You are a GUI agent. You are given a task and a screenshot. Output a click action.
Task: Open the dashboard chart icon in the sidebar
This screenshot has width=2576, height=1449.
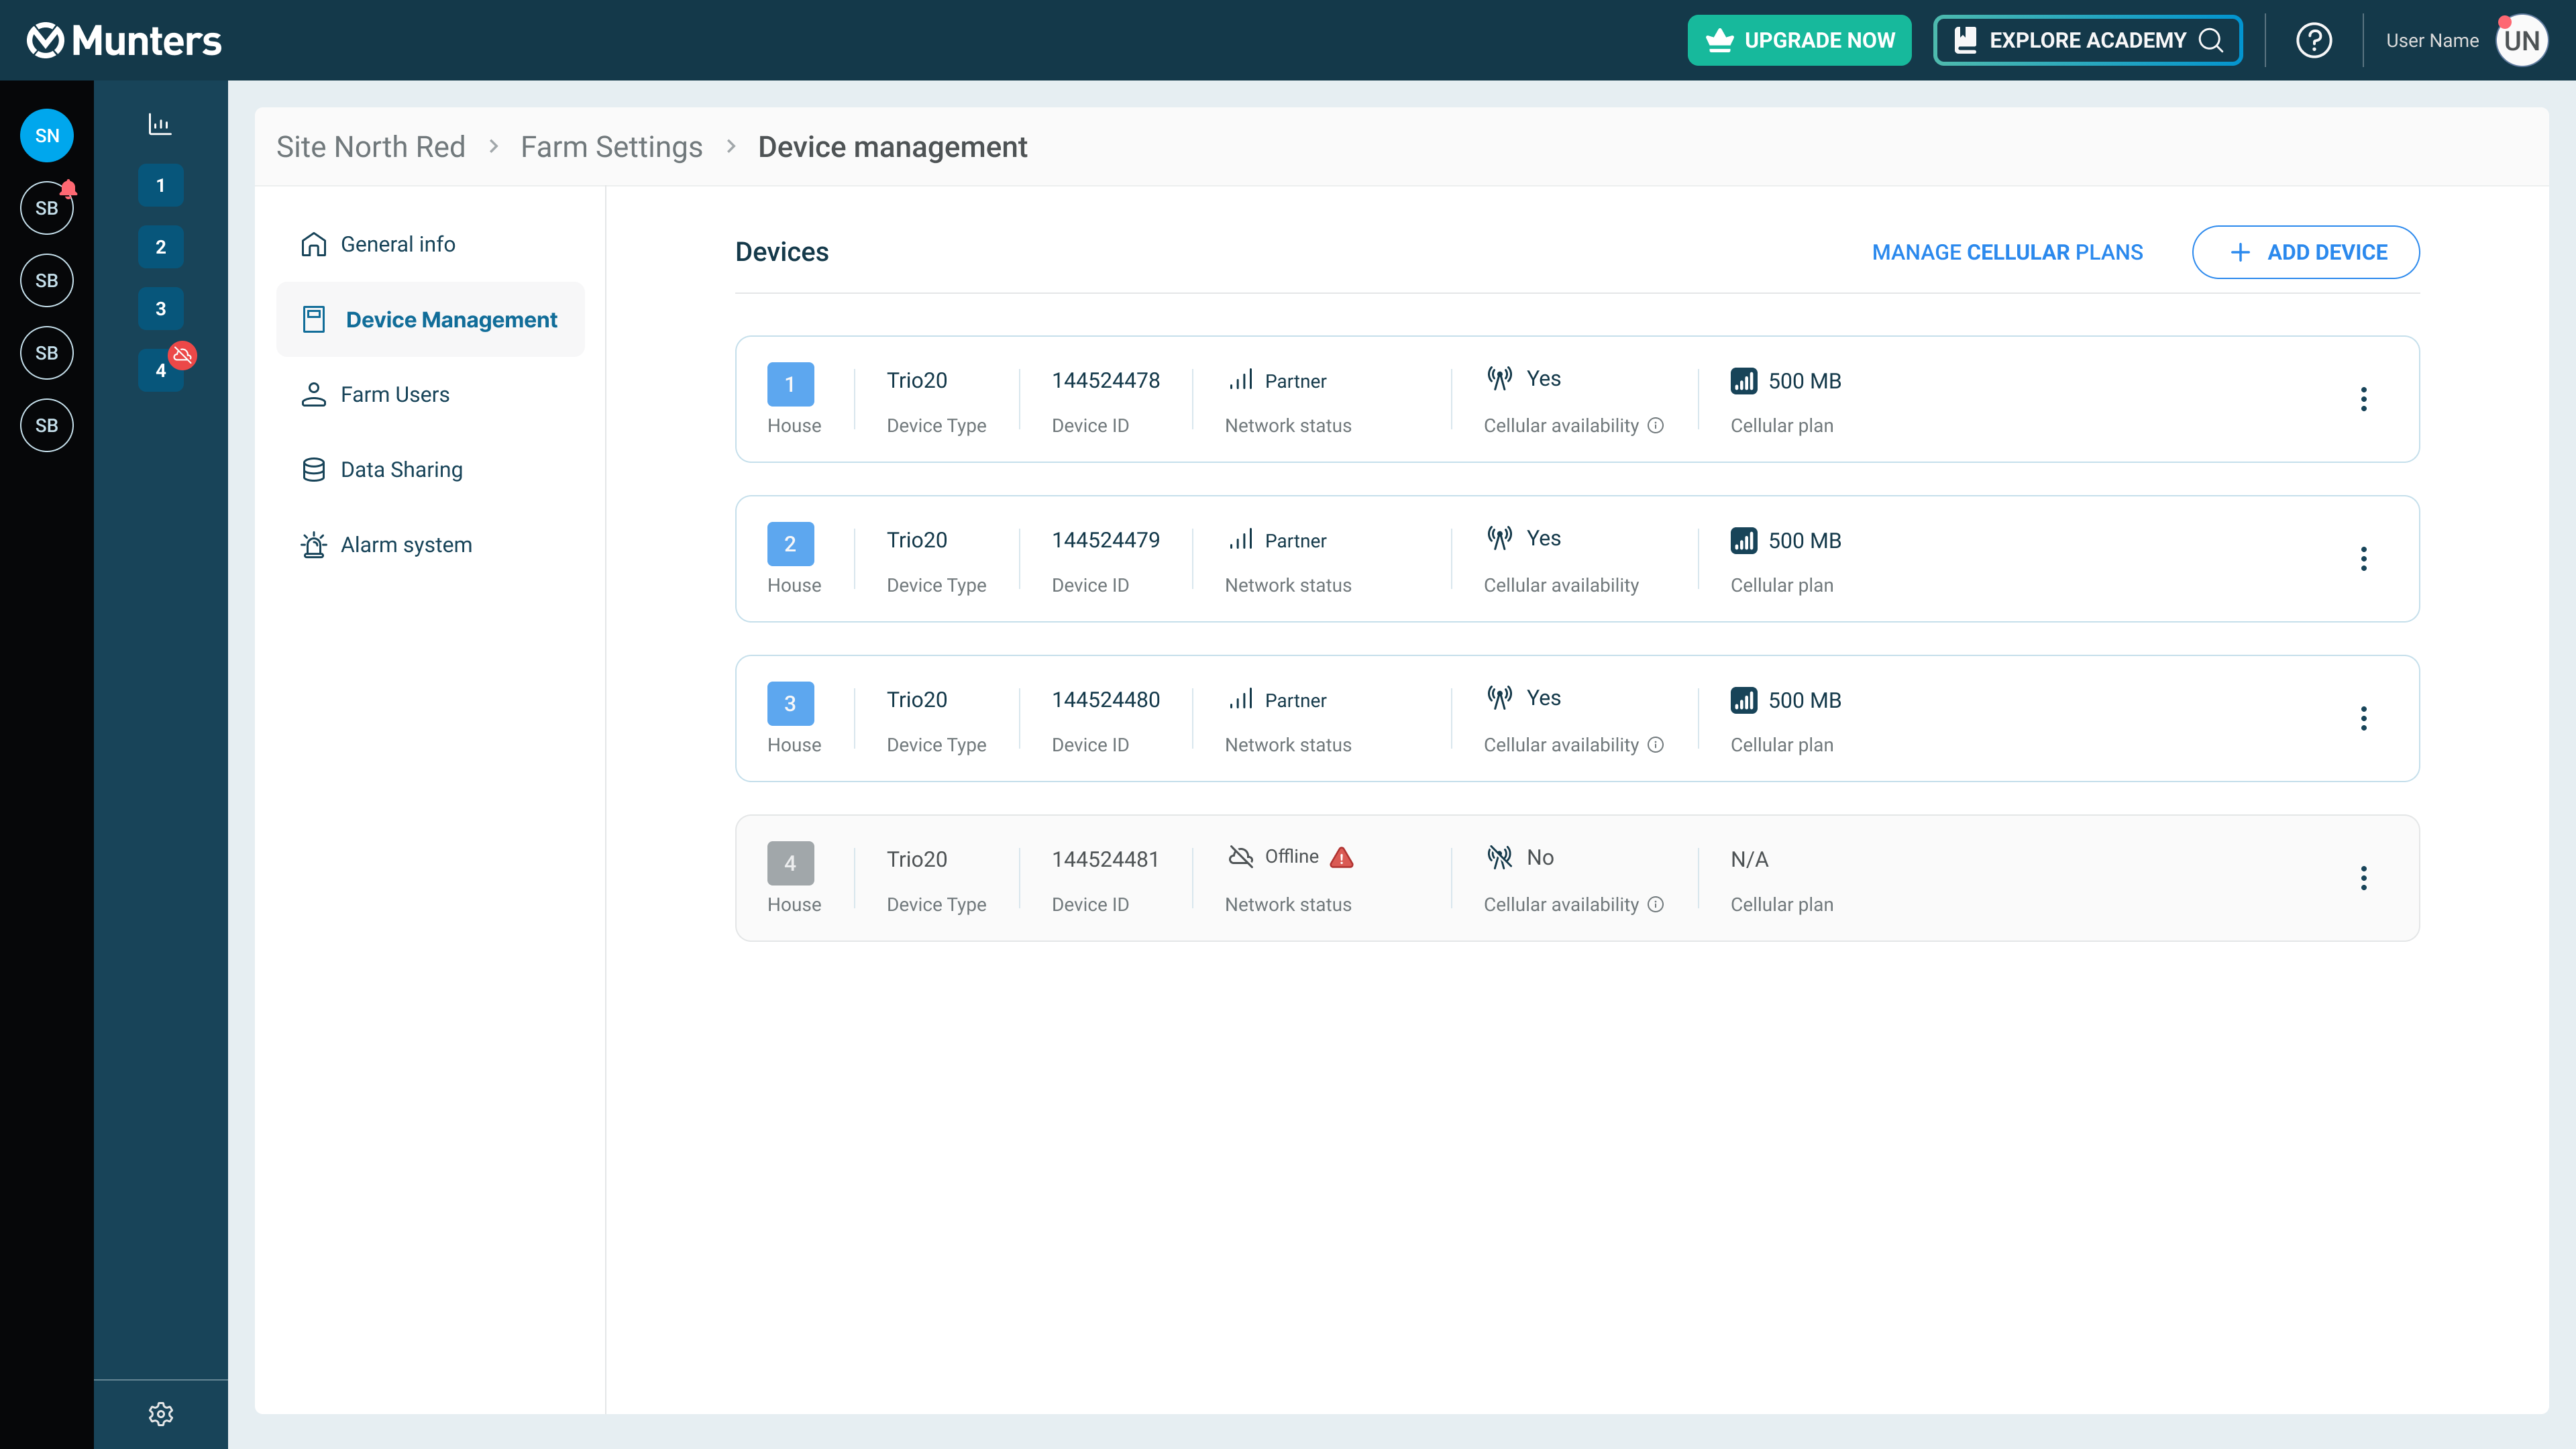(x=160, y=124)
